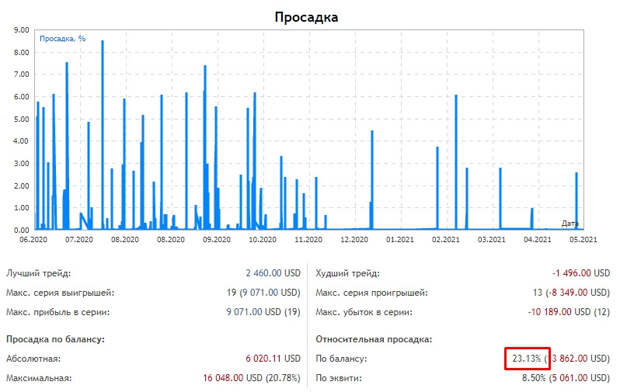
Task: Click the value 16 048.00 USD (20.78%)
Action: click(x=252, y=378)
